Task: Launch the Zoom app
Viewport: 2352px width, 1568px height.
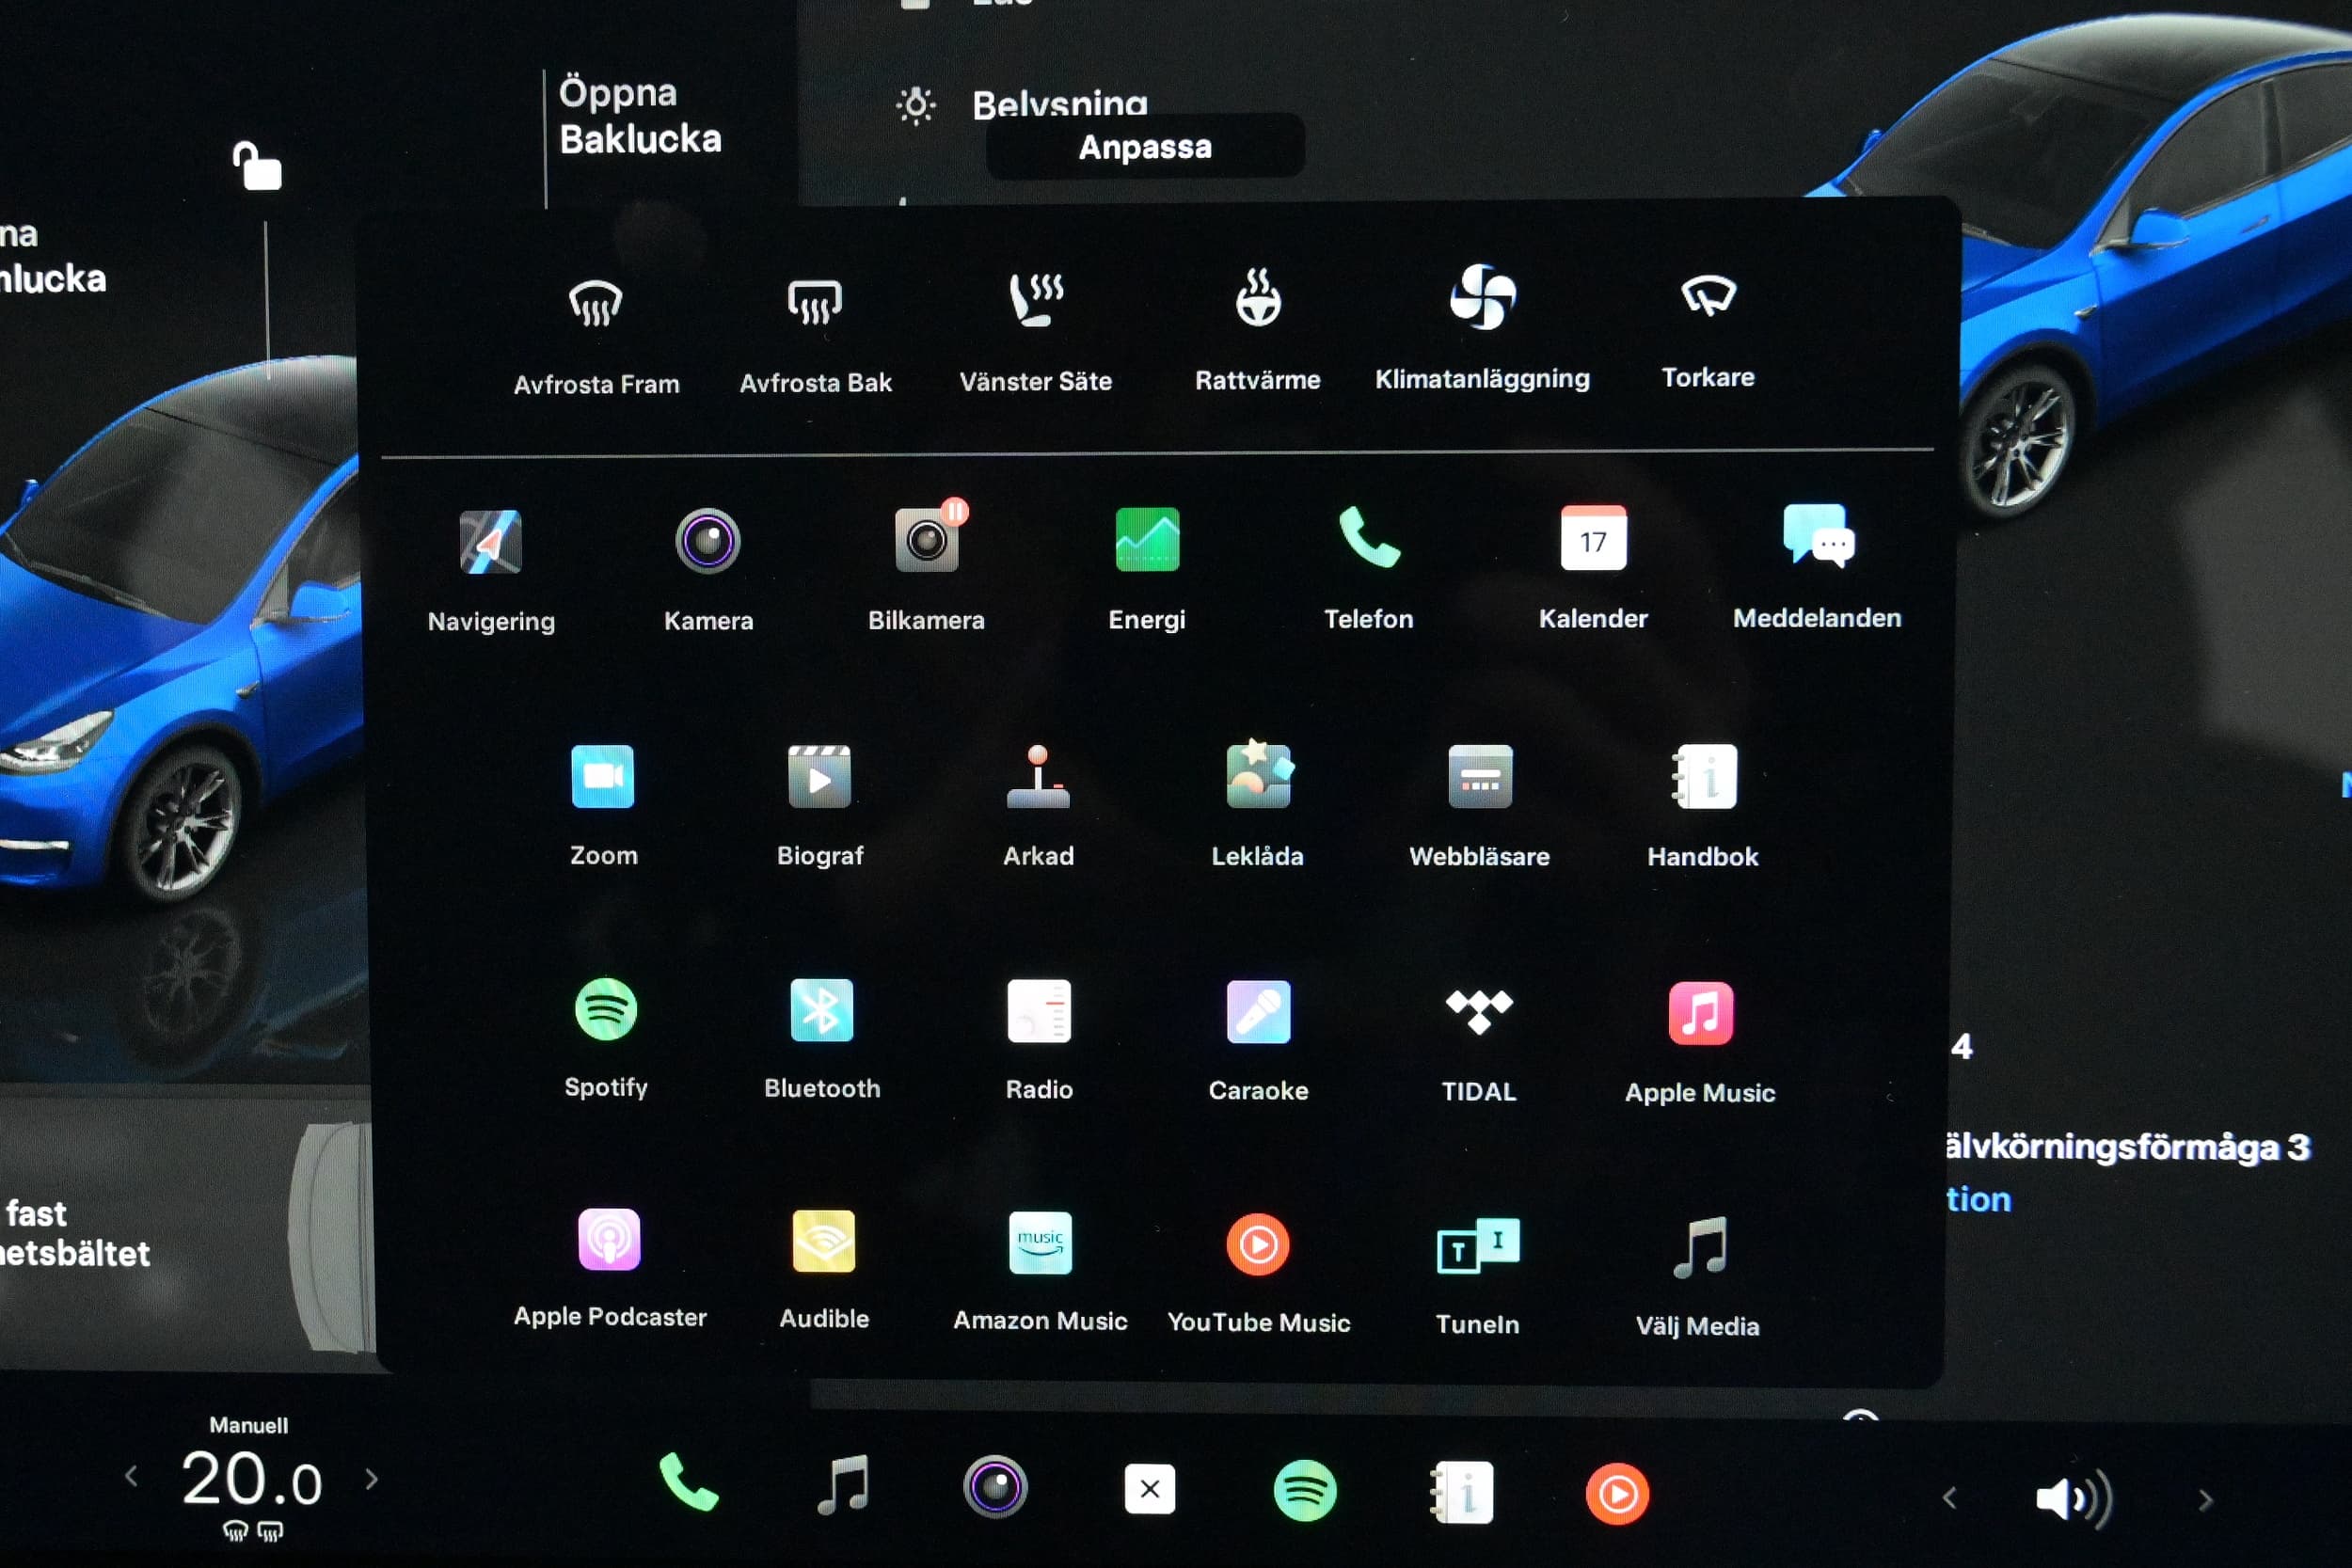Action: pyautogui.click(x=603, y=805)
